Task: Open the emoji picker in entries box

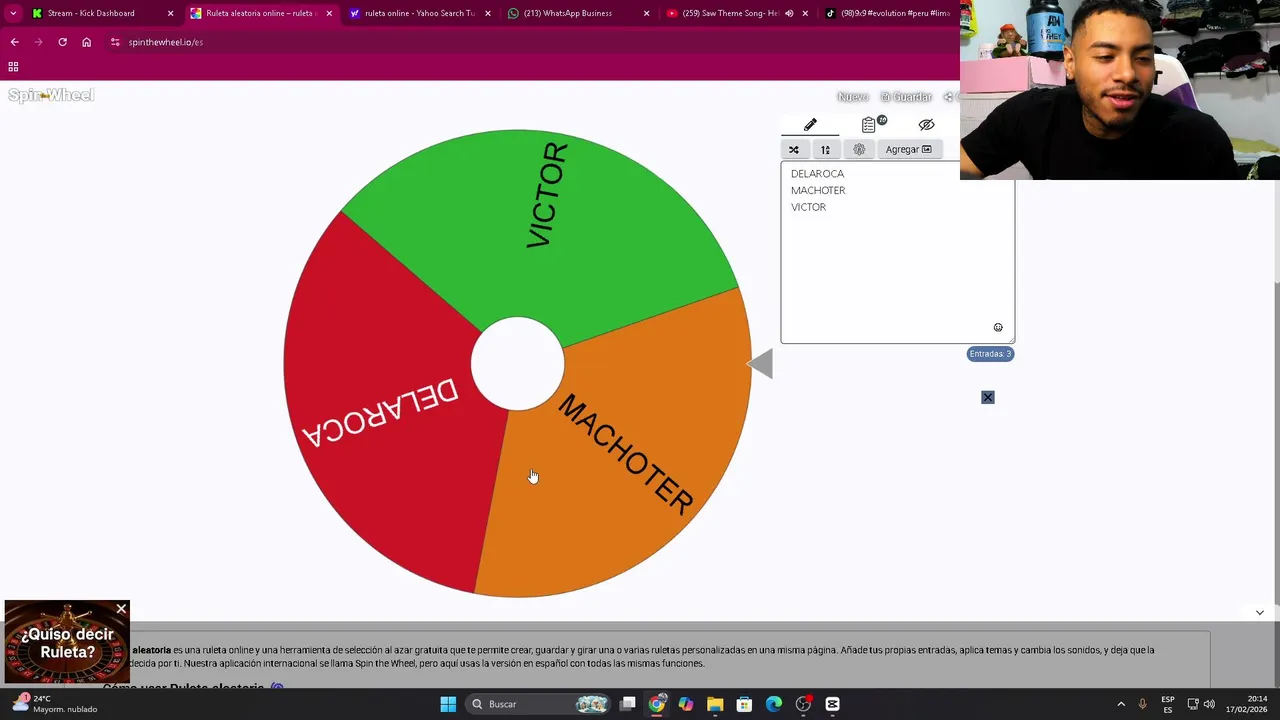Action: tap(998, 327)
